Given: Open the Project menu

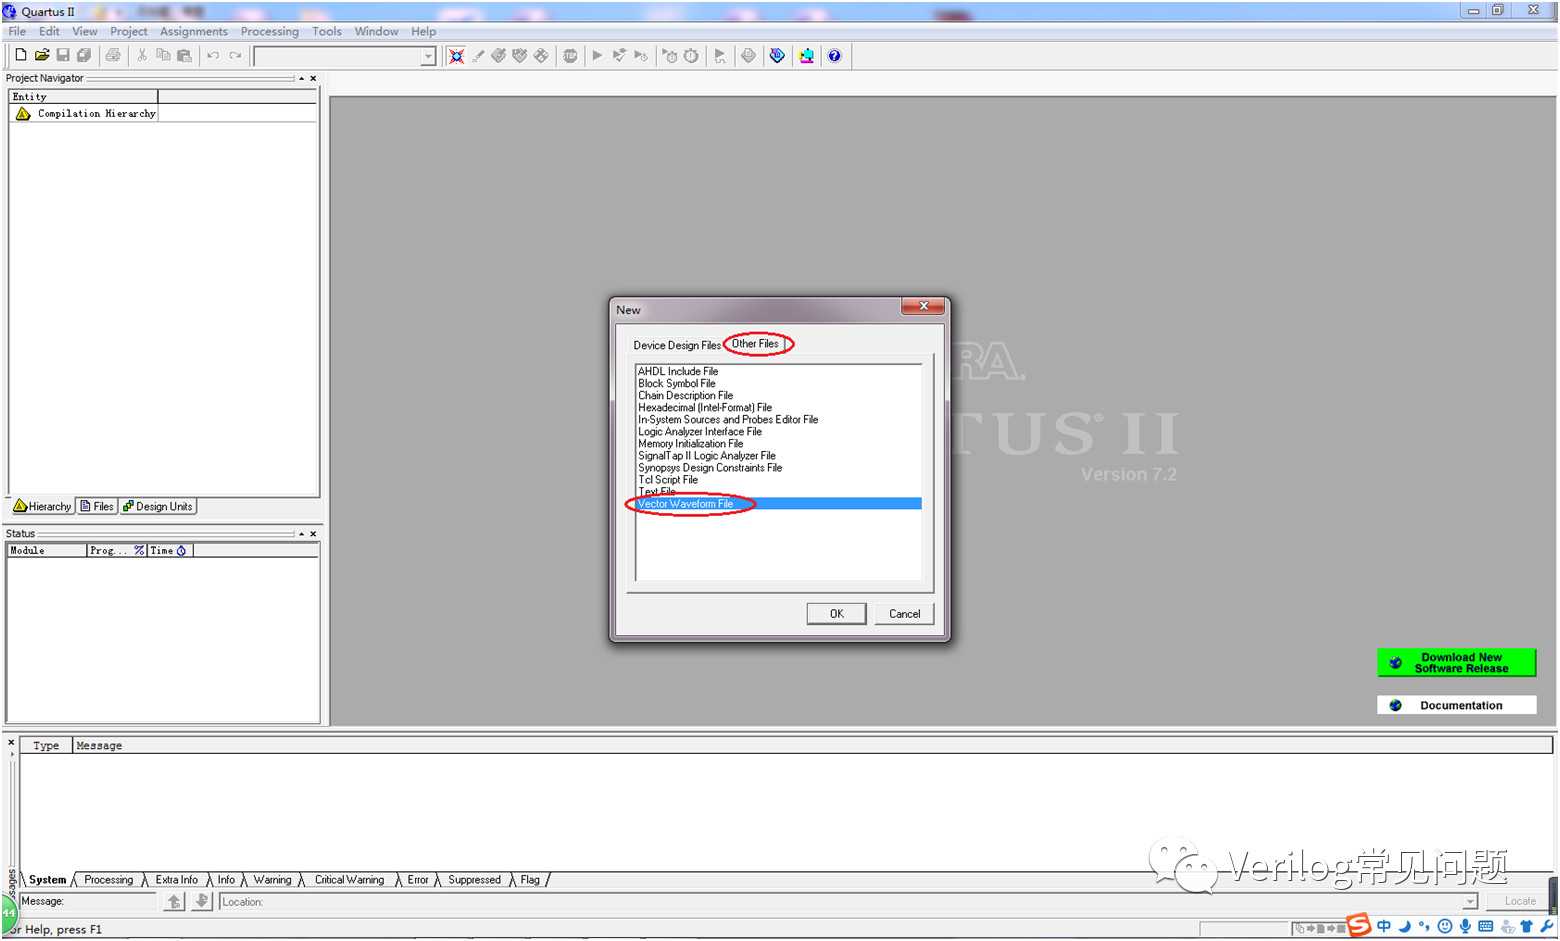Looking at the screenshot, I should tap(129, 31).
